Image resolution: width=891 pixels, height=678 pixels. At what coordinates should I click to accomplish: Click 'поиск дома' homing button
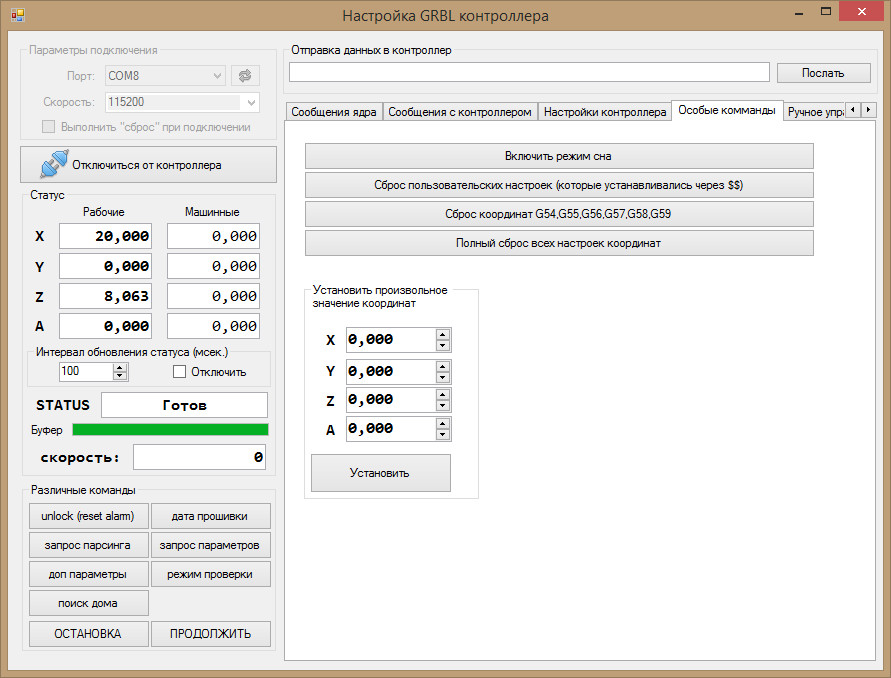click(x=89, y=603)
